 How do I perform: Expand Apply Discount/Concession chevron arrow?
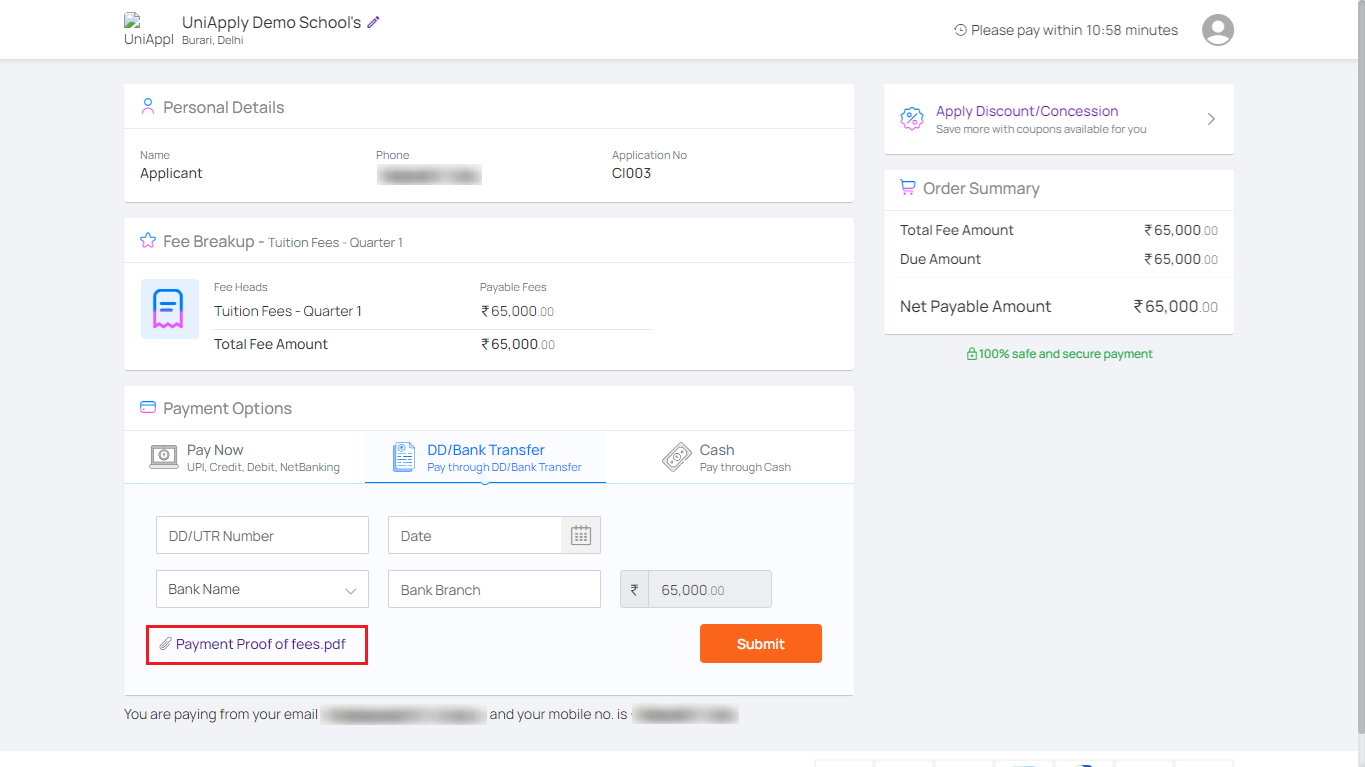(x=1211, y=119)
